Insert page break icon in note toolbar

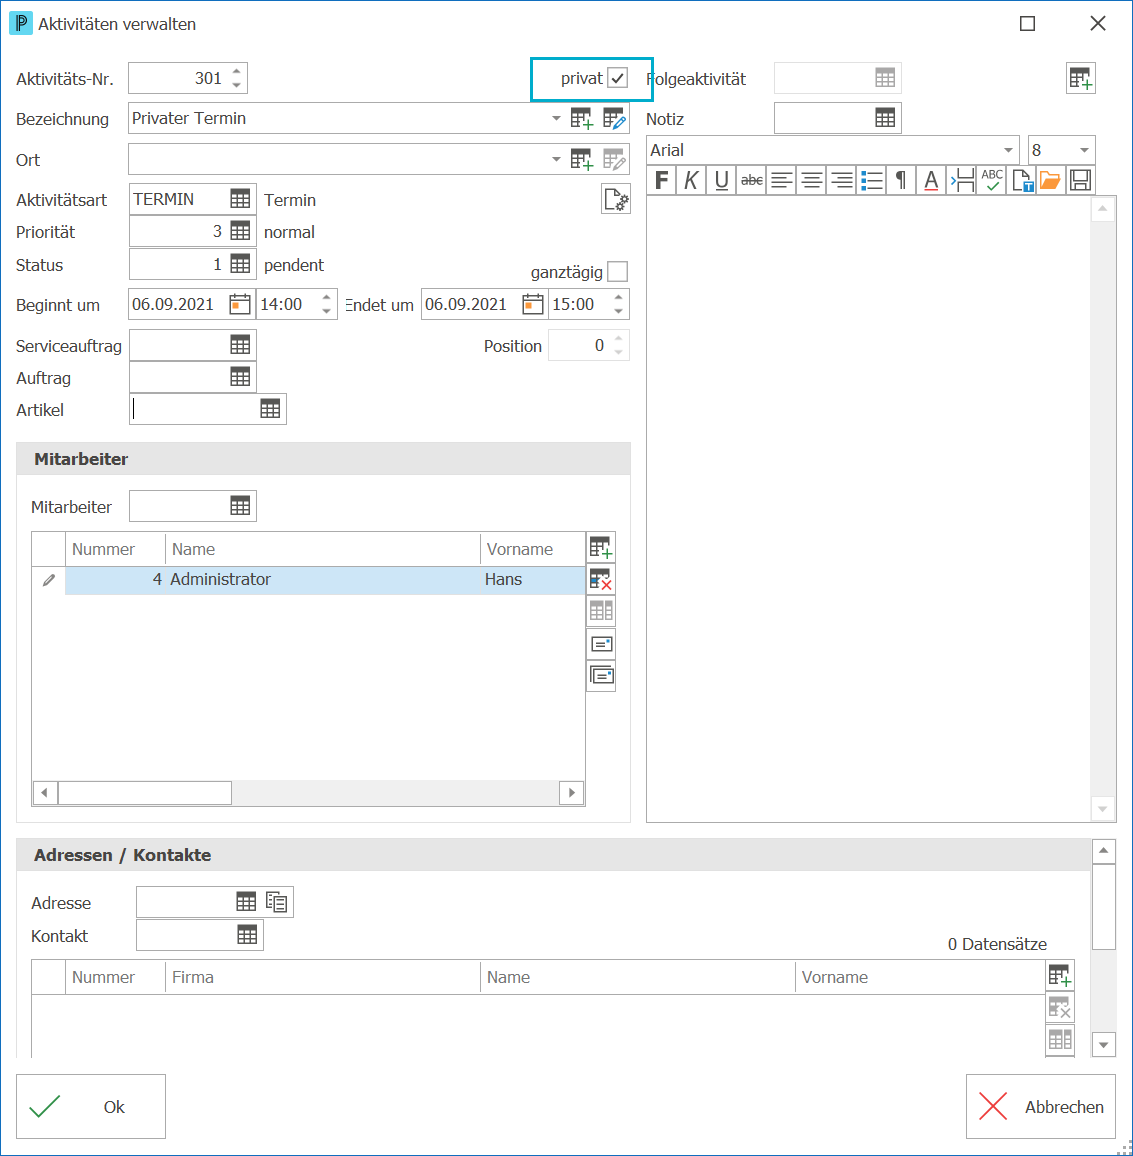pyautogui.click(x=961, y=180)
